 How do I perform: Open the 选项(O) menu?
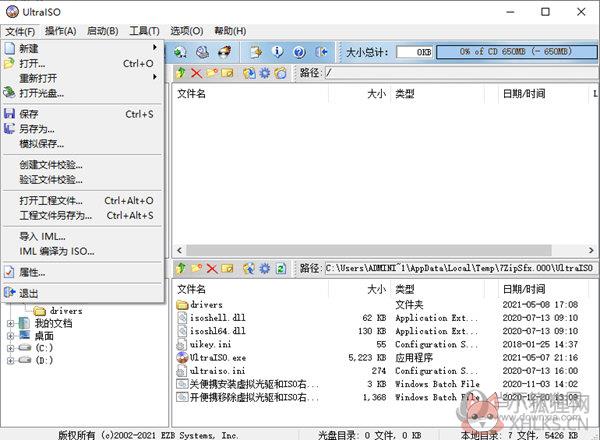pos(186,31)
